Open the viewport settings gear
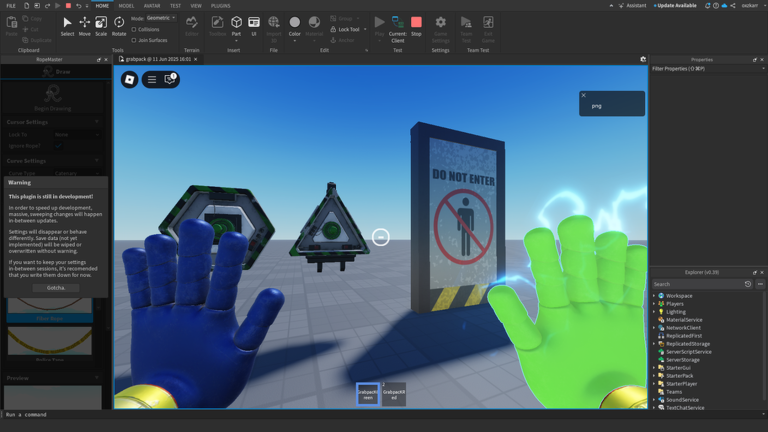768x432 pixels. 643,59
